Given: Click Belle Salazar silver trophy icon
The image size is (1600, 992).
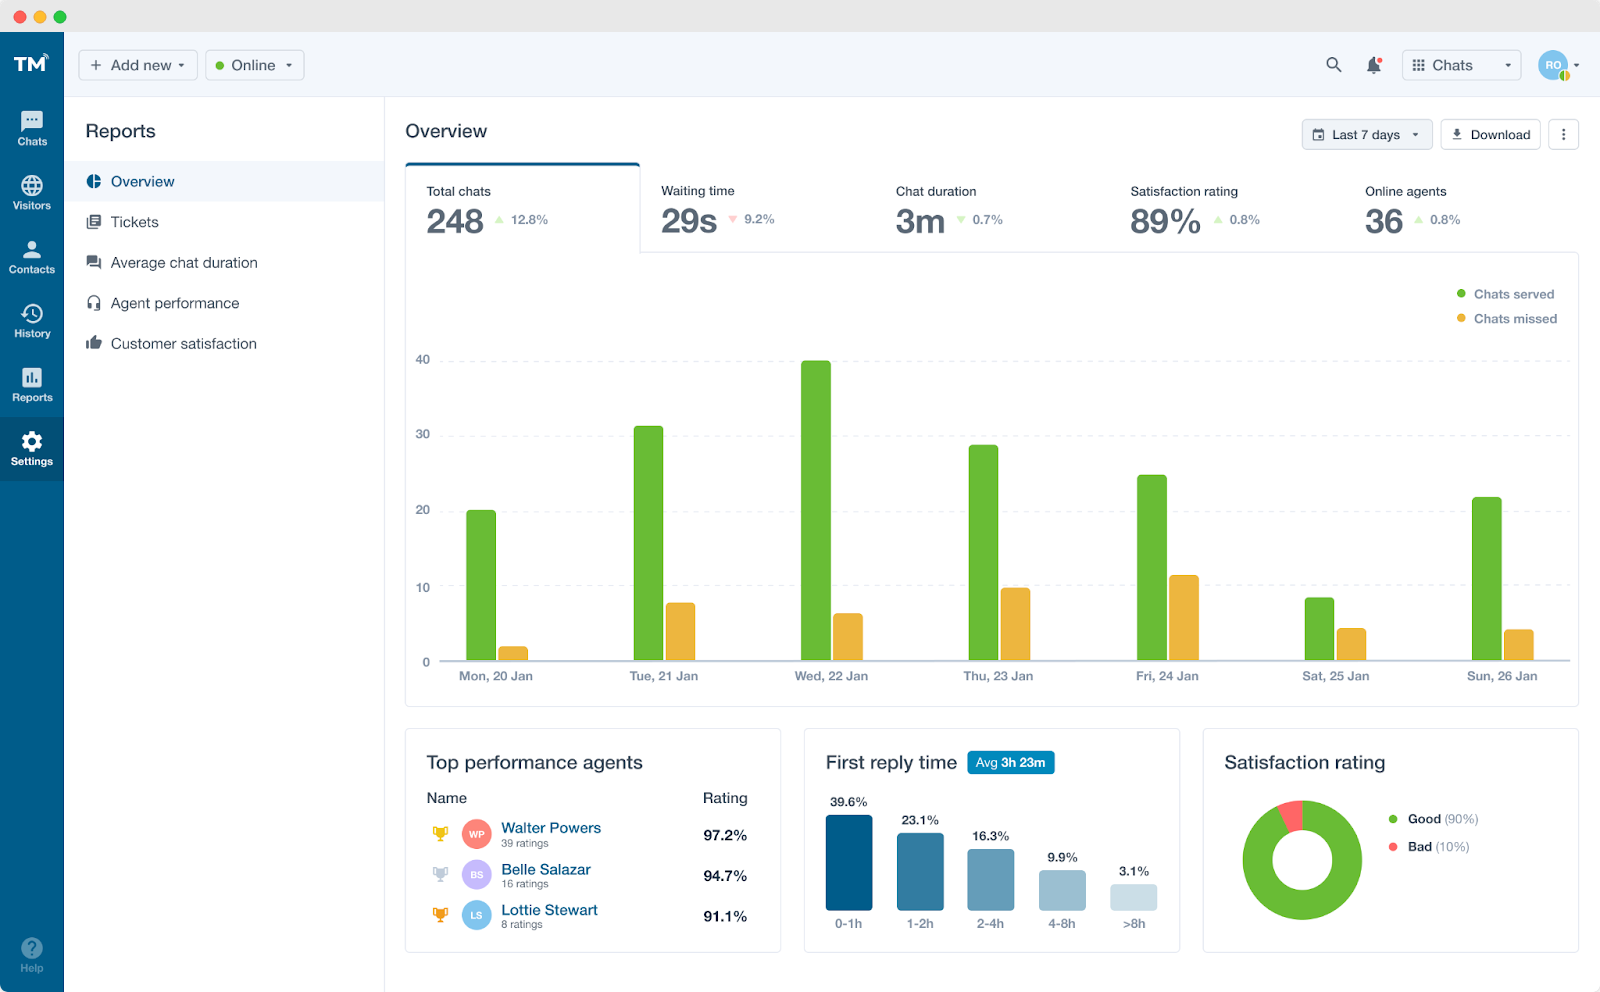Looking at the screenshot, I should (x=440, y=874).
